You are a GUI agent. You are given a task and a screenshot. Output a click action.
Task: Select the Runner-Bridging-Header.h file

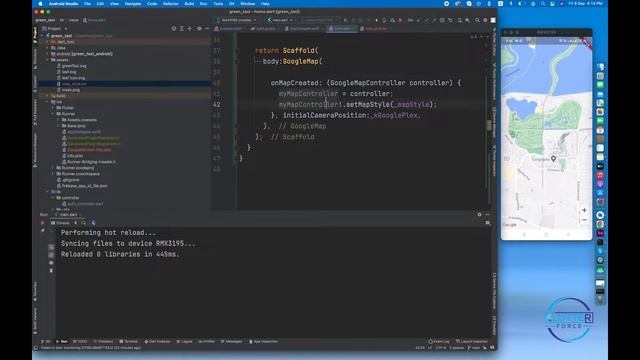89,162
